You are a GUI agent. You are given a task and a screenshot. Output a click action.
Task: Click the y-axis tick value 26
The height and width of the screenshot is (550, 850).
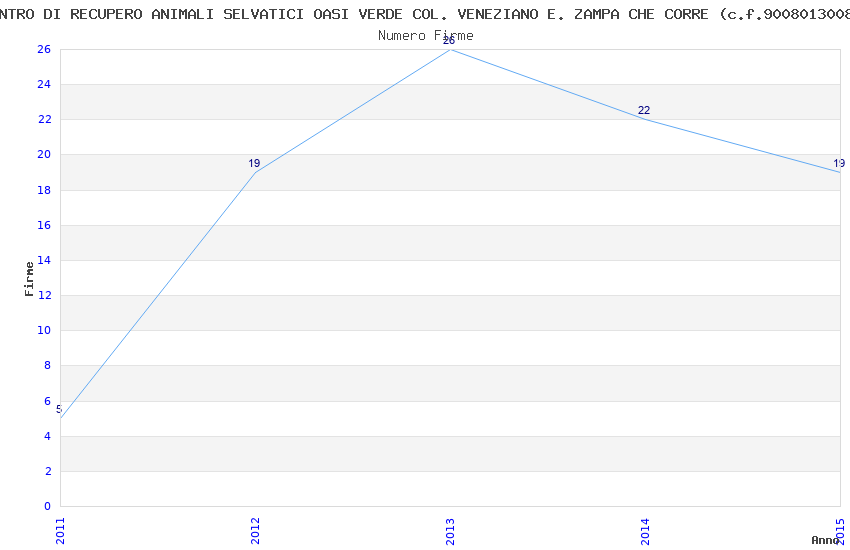click(x=44, y=49)
